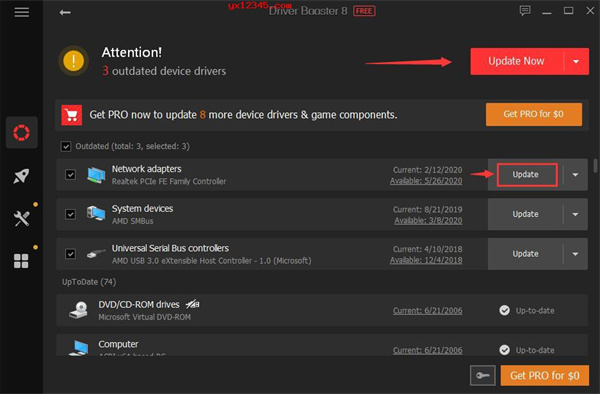Click the key license icon button
The width and height of the screenshot is (600, 394).
click(483, 375)
